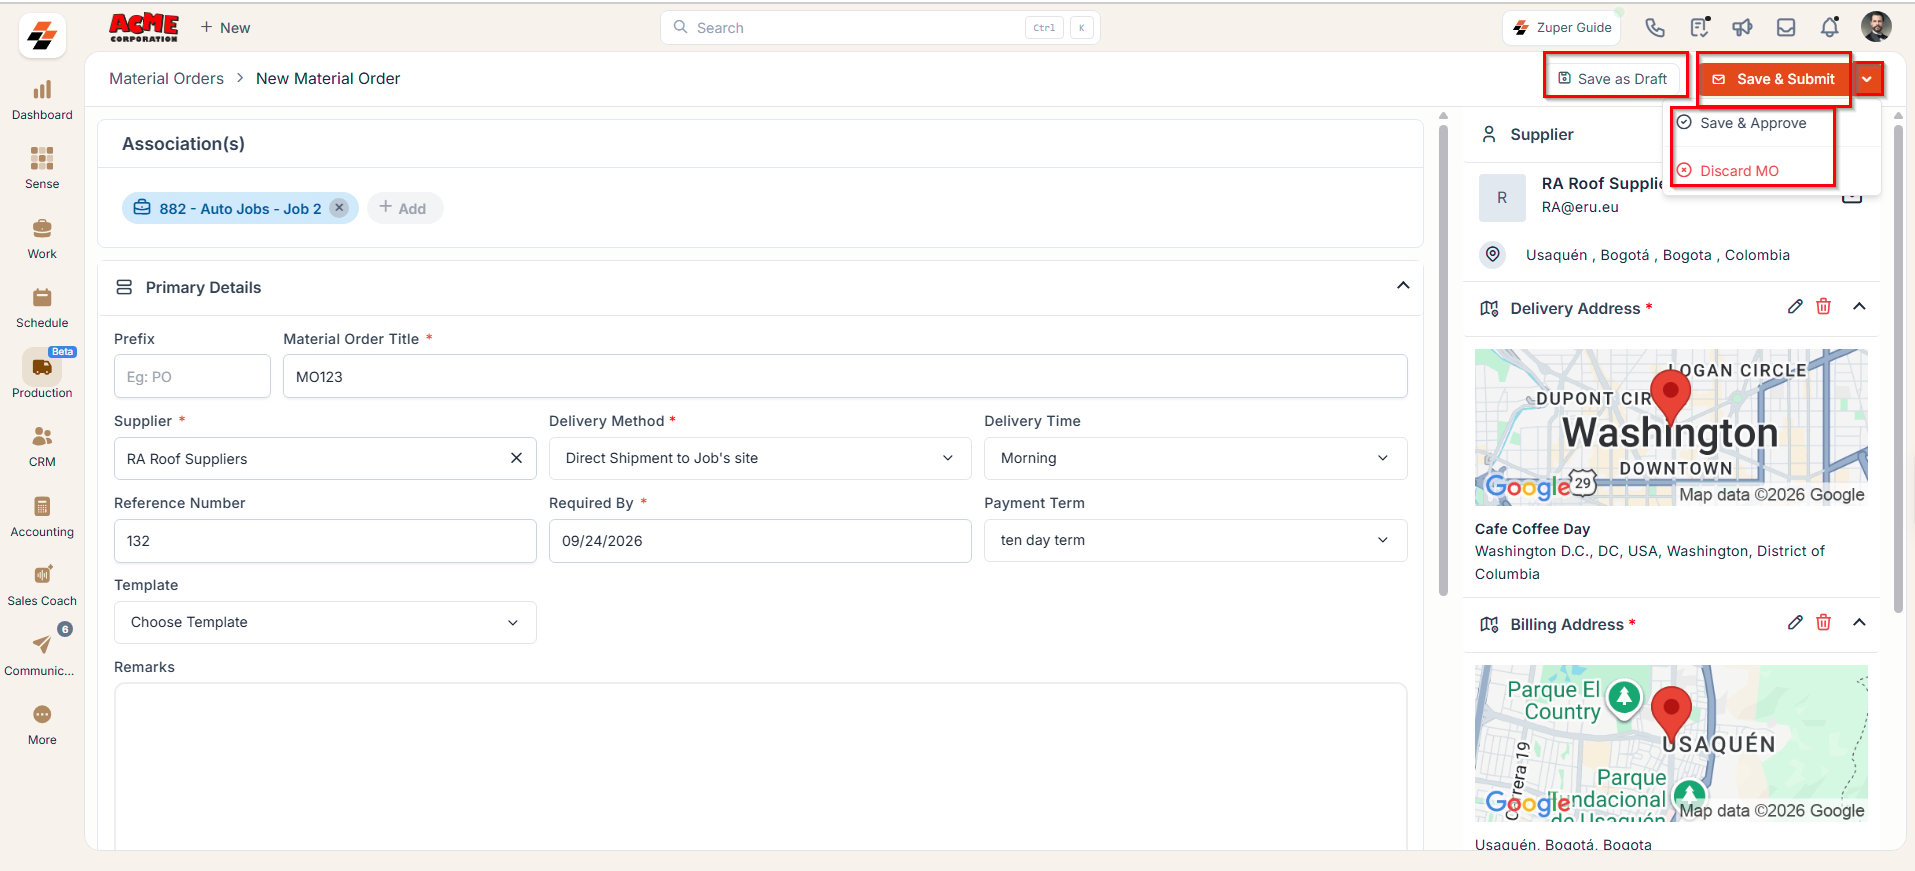Open Production truck icon
Screen dimensions: 1915x871
42,367
